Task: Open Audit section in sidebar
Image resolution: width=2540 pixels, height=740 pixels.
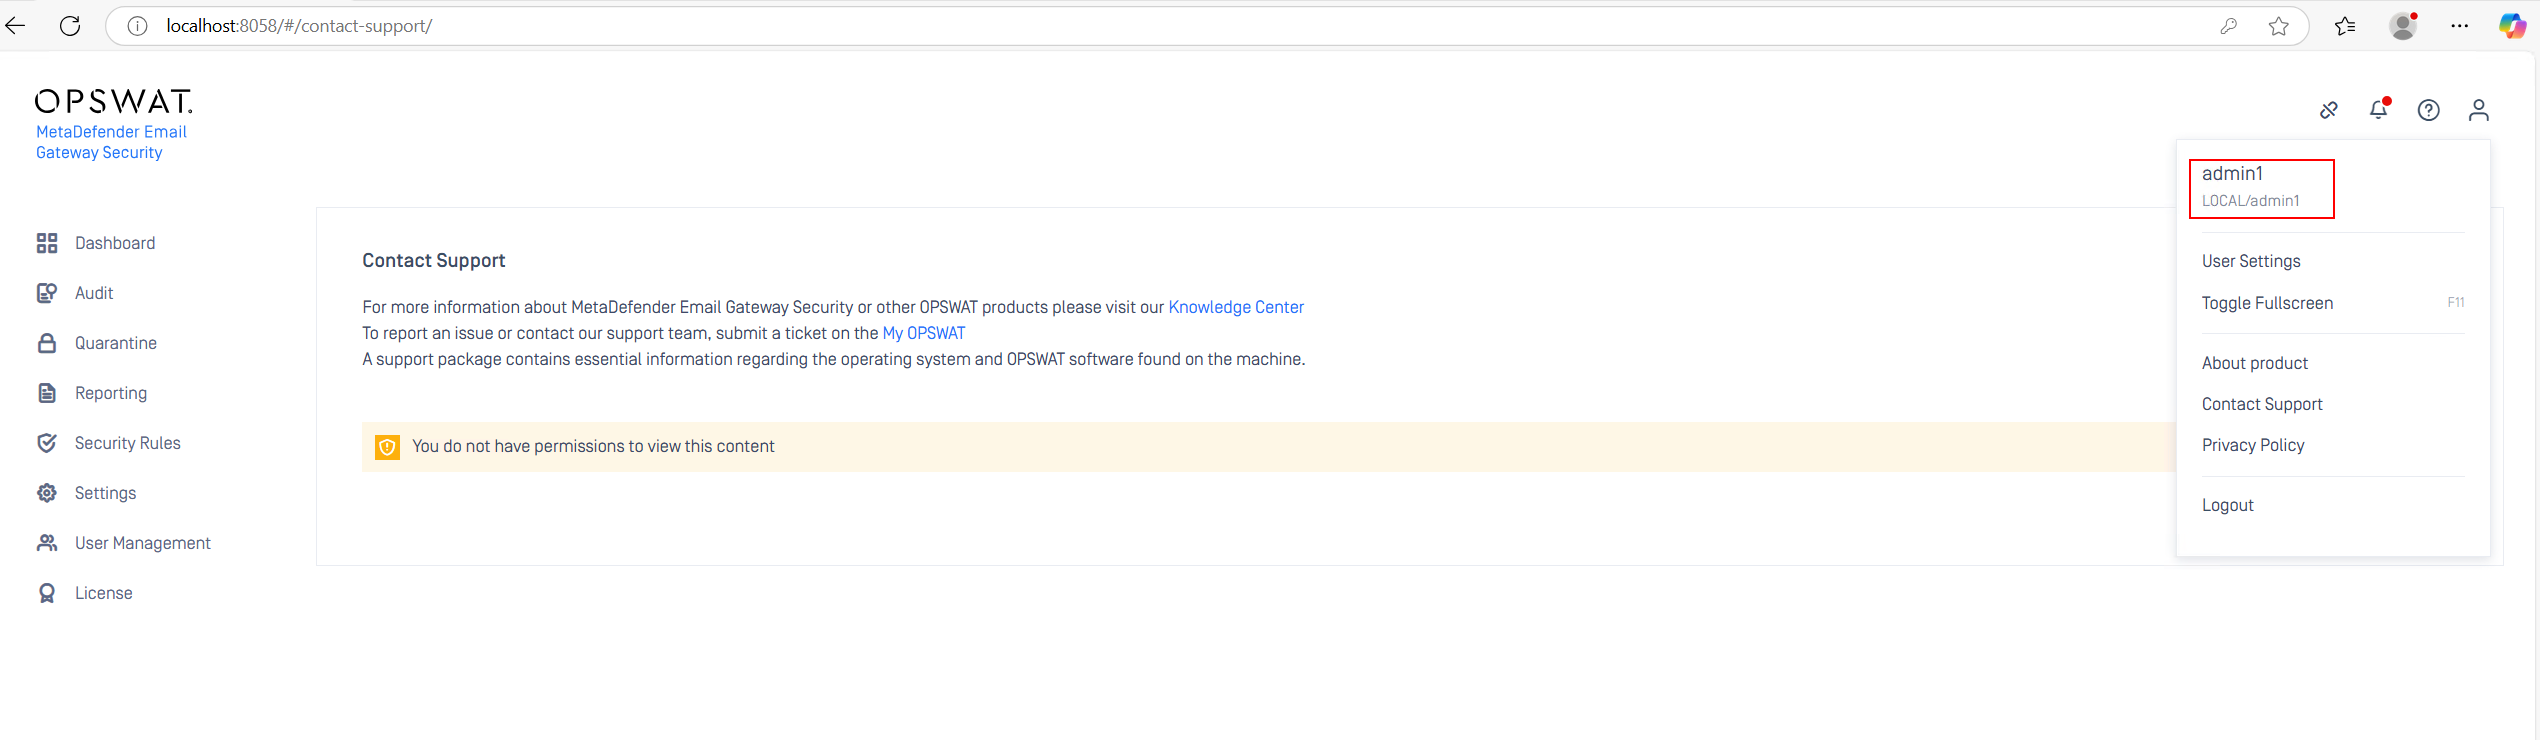Action: (94, 293)
